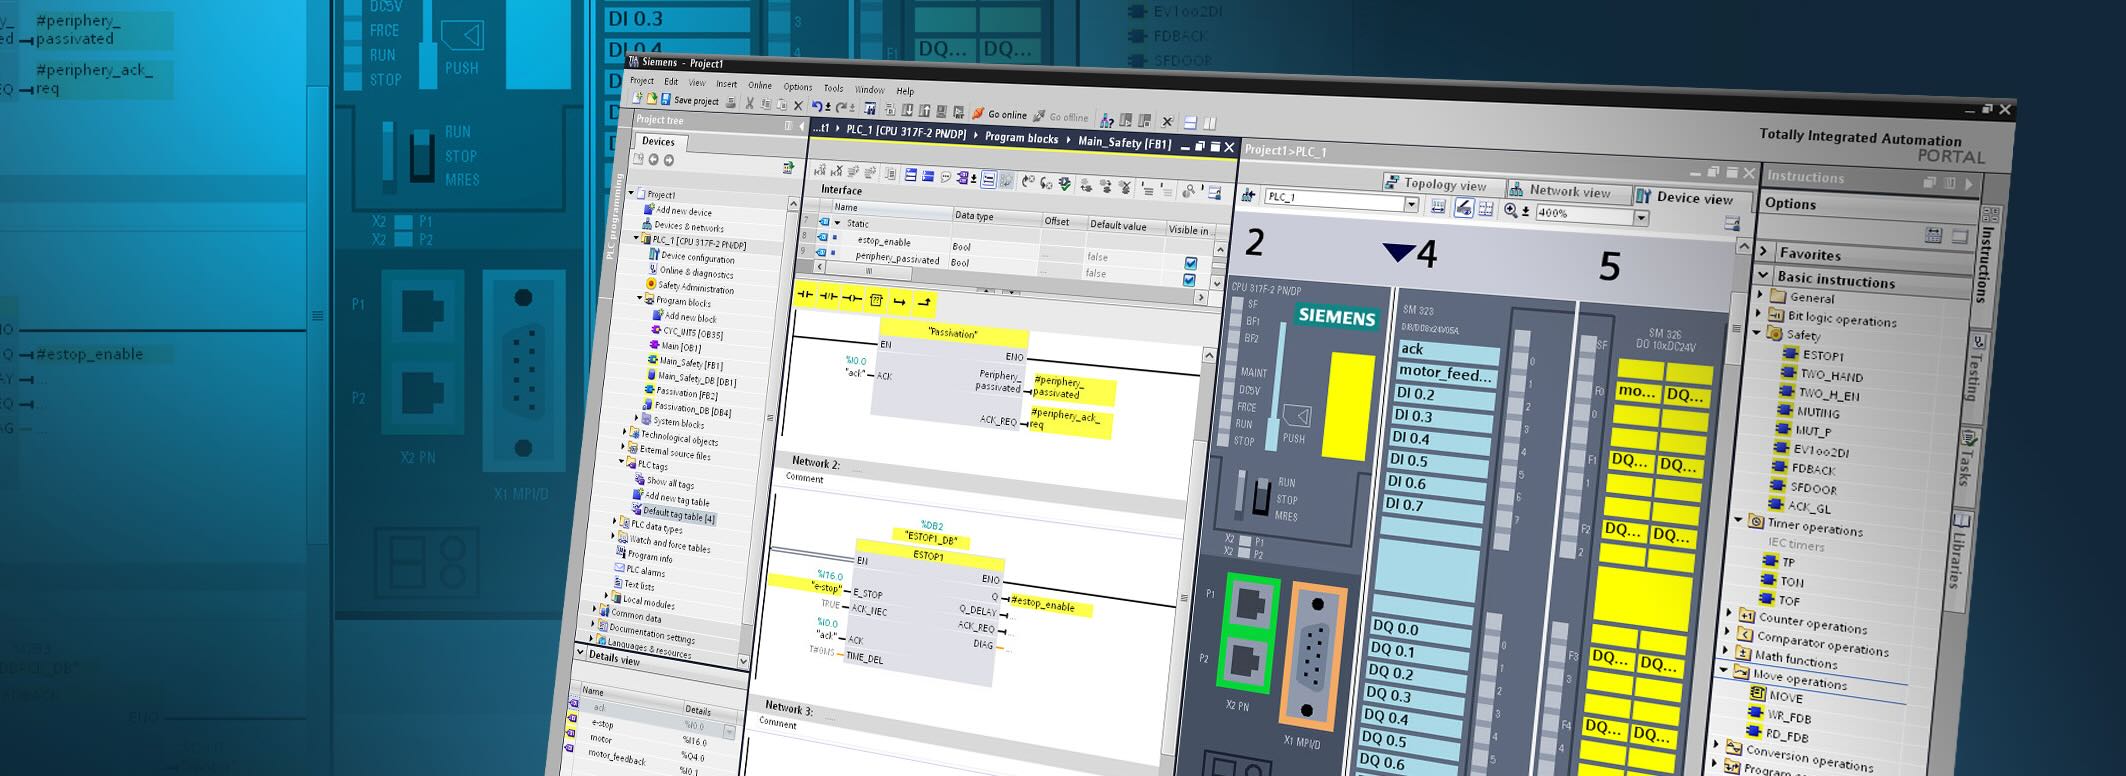Insert an empty box instruction

pyautogui.click(x=876, y=299)
